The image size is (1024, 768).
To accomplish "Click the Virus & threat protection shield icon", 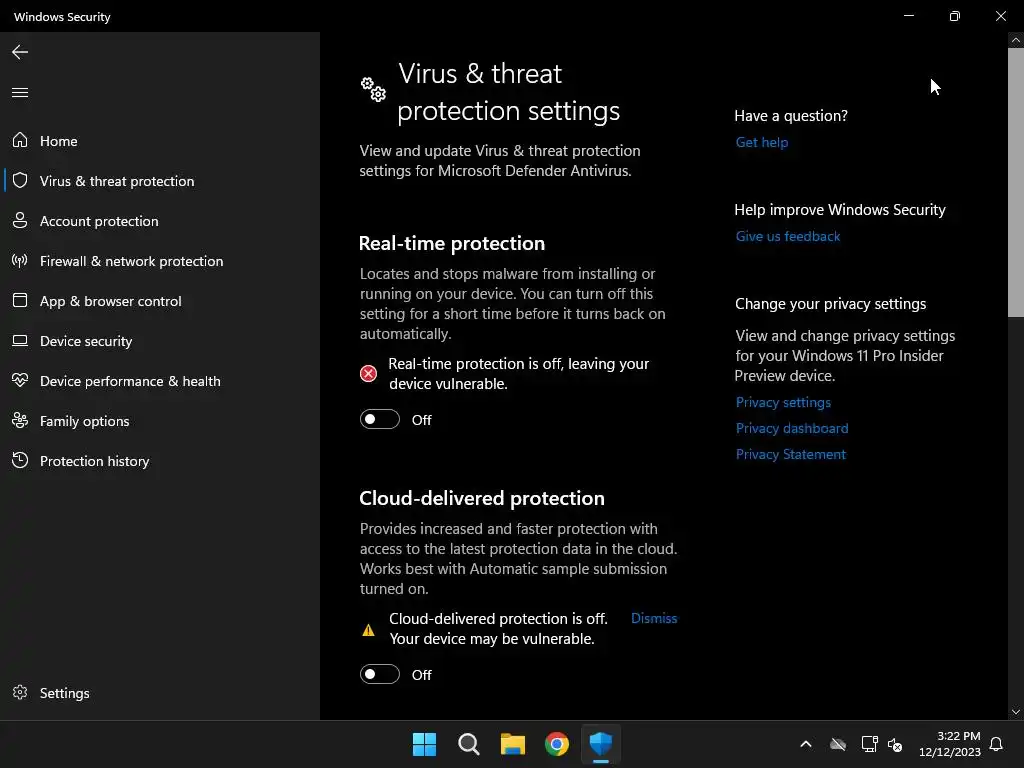I will point(20,180).
